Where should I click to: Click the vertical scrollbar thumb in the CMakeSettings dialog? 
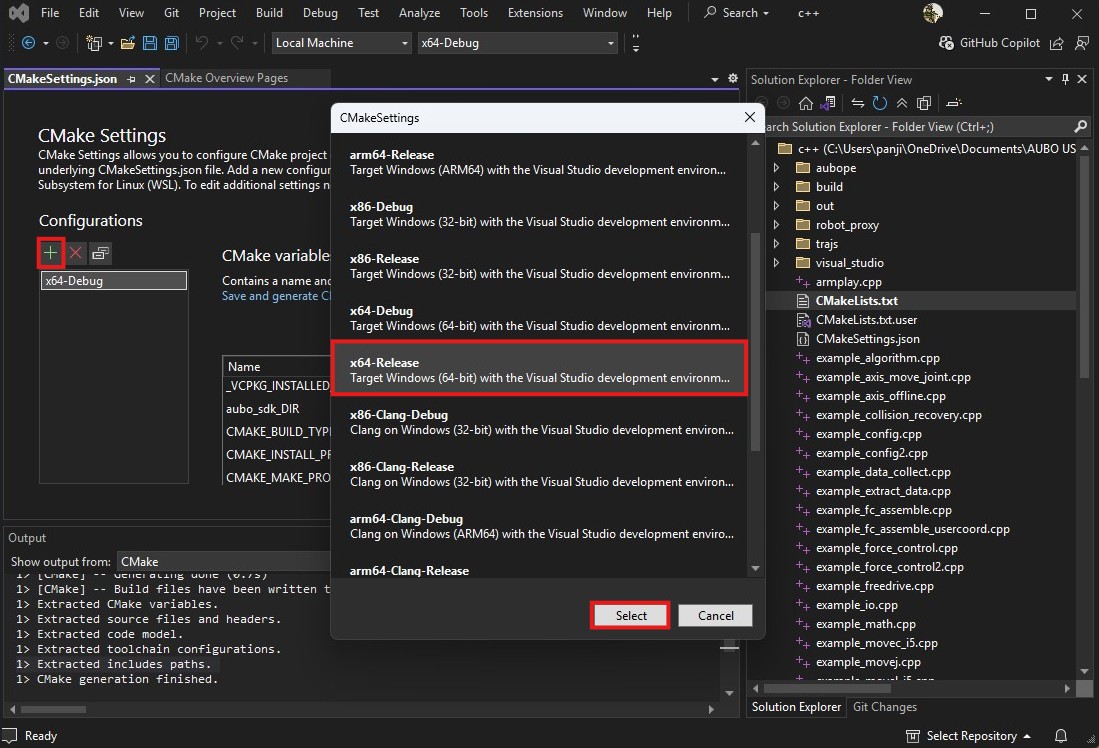pyautogui.click(x=755, y=341)
